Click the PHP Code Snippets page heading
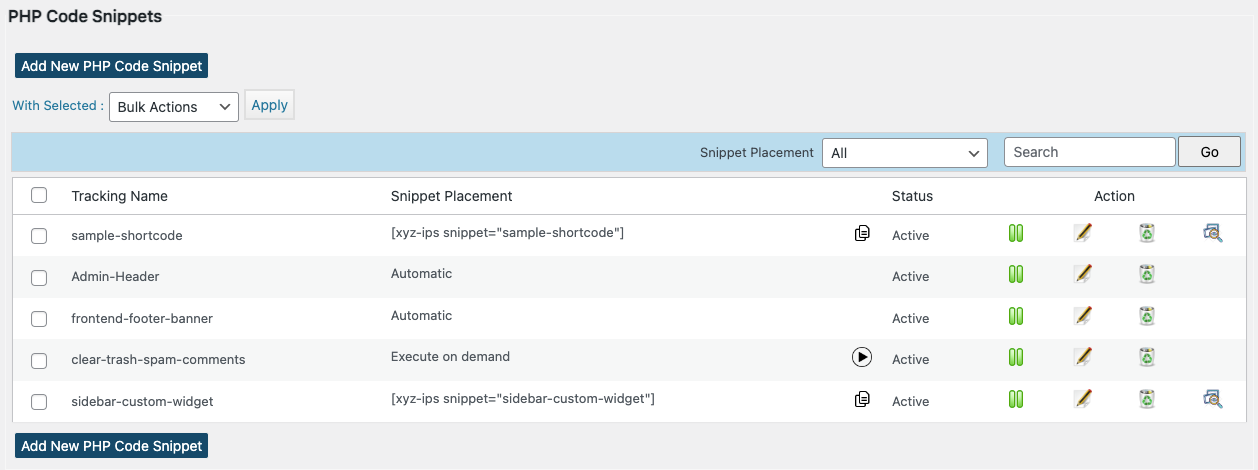This screenshot has width=1258, height=470. tap(85, 17)
